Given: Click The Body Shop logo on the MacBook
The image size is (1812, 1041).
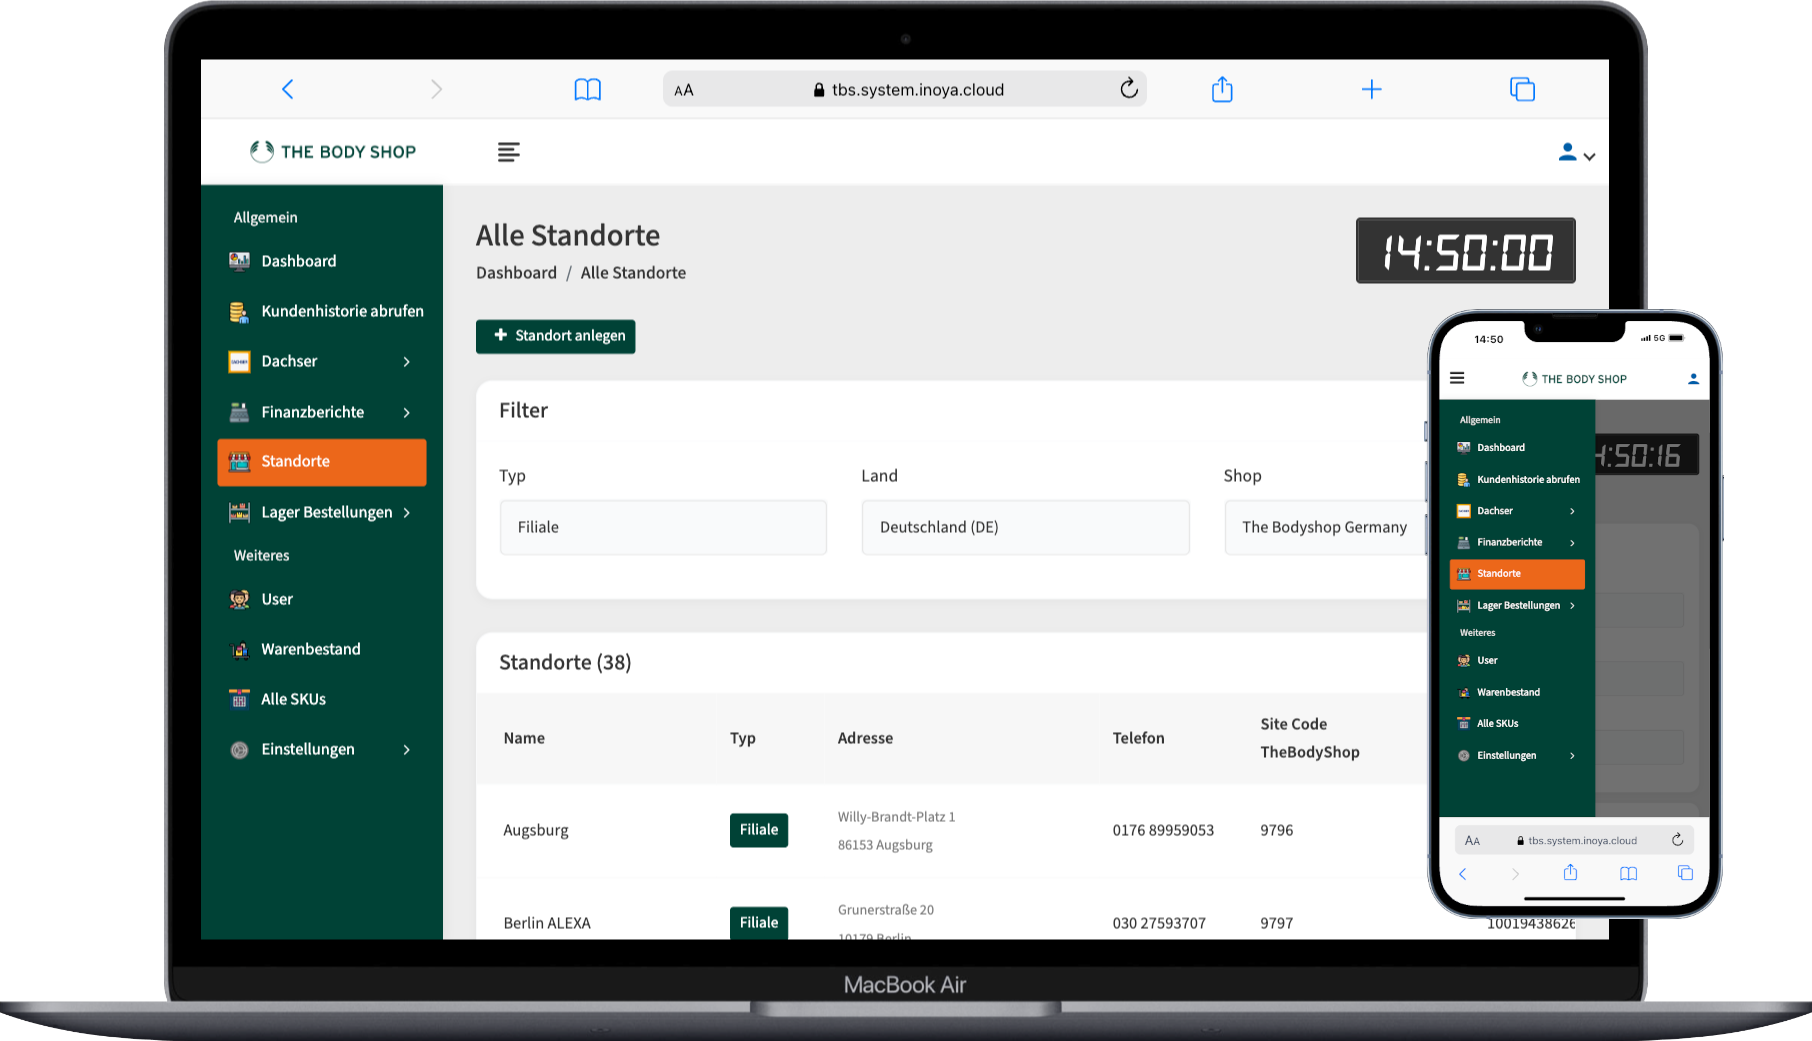Looking at the screenshot, I should pos(333,151).
